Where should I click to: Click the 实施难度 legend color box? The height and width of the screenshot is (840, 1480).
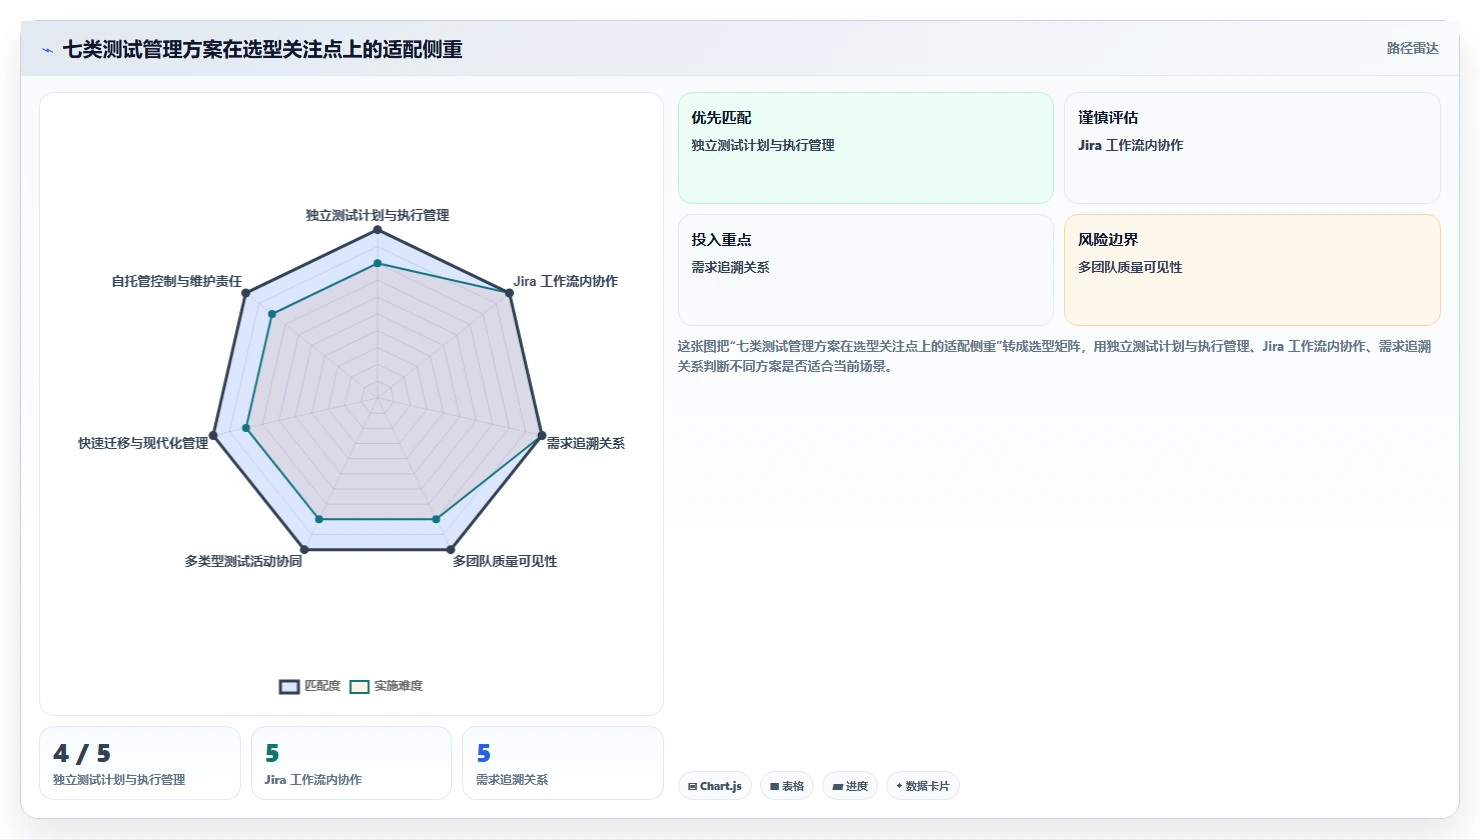pos(360,686)
